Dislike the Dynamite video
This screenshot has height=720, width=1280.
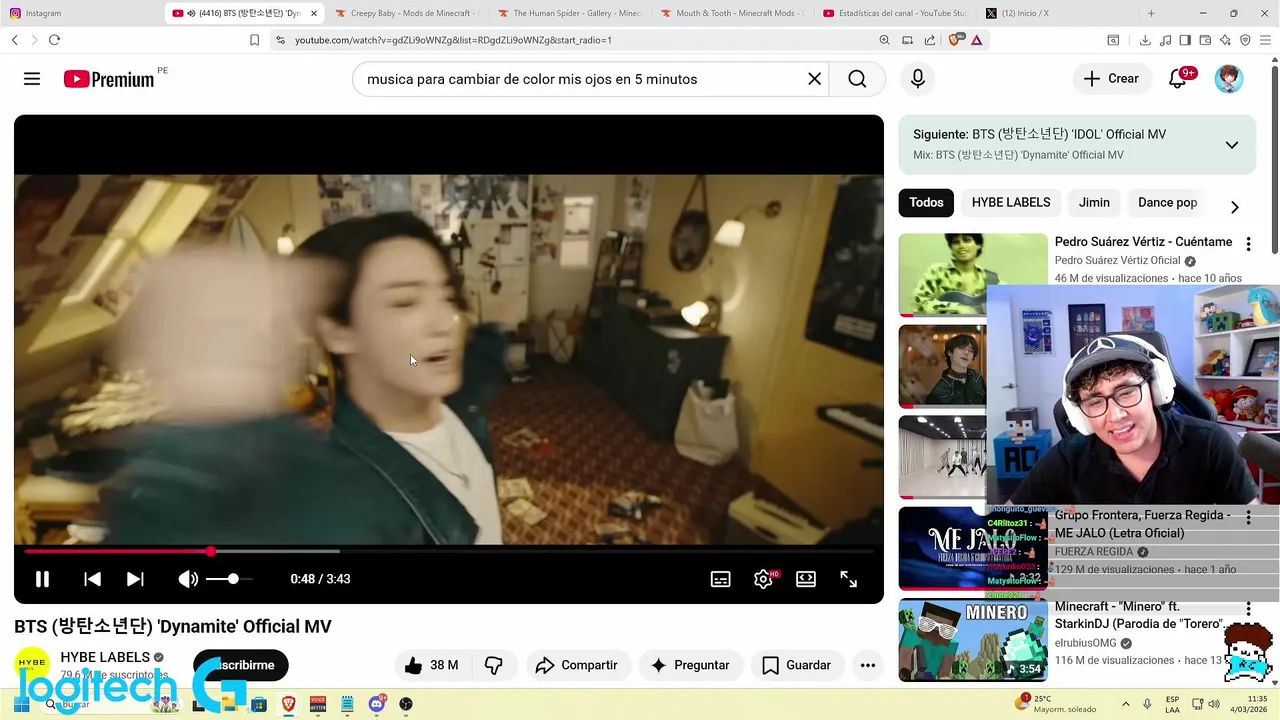(x=494, y=665)
